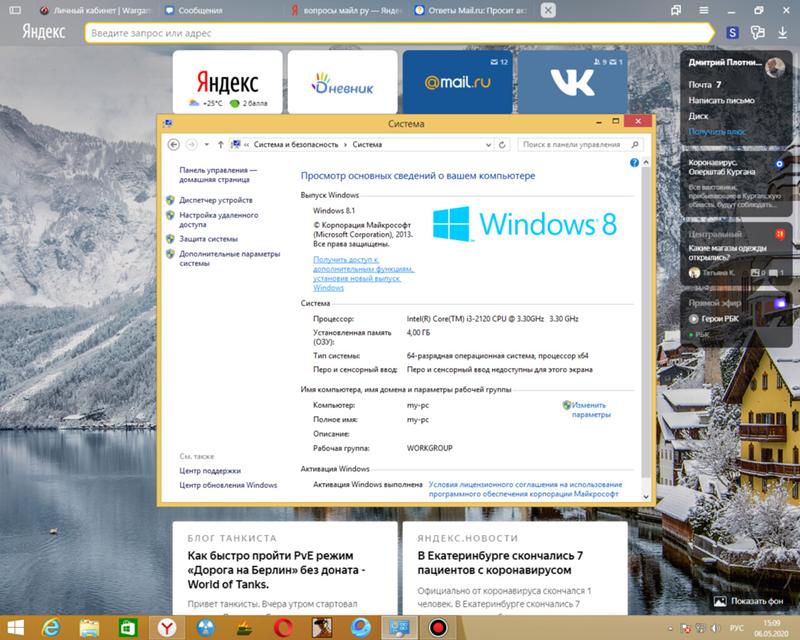This screenshot has width=800, height=640.
Task: Open Настройка удаленного доступа link
Action: (x=218, y=219)
